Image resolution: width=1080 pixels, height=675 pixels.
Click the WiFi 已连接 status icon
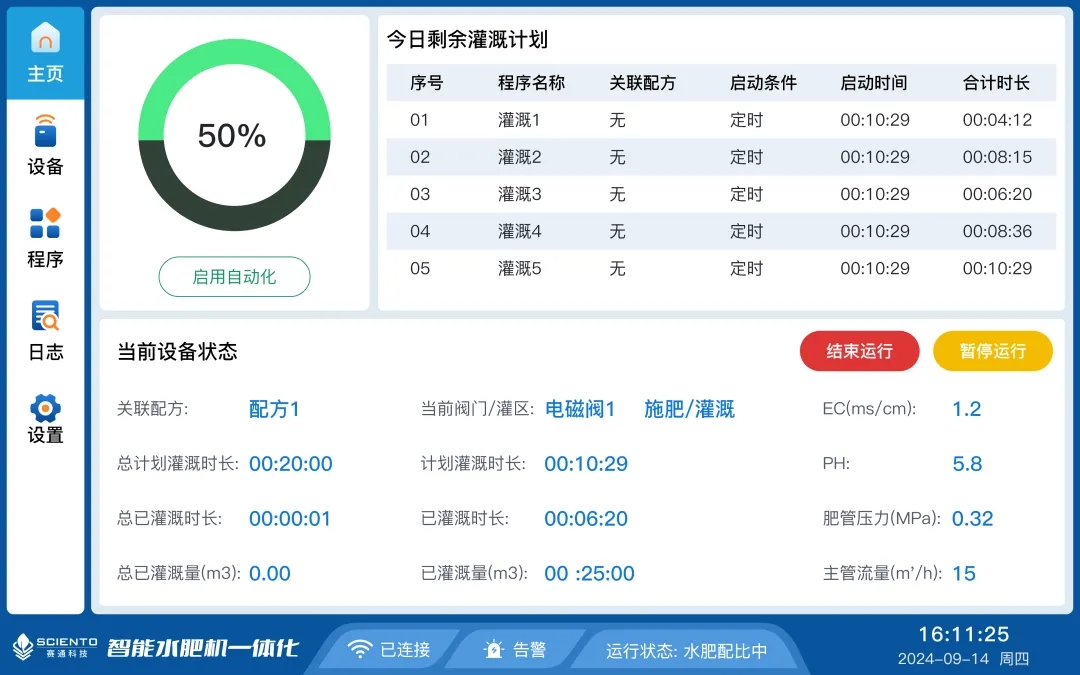pos(359,649)
